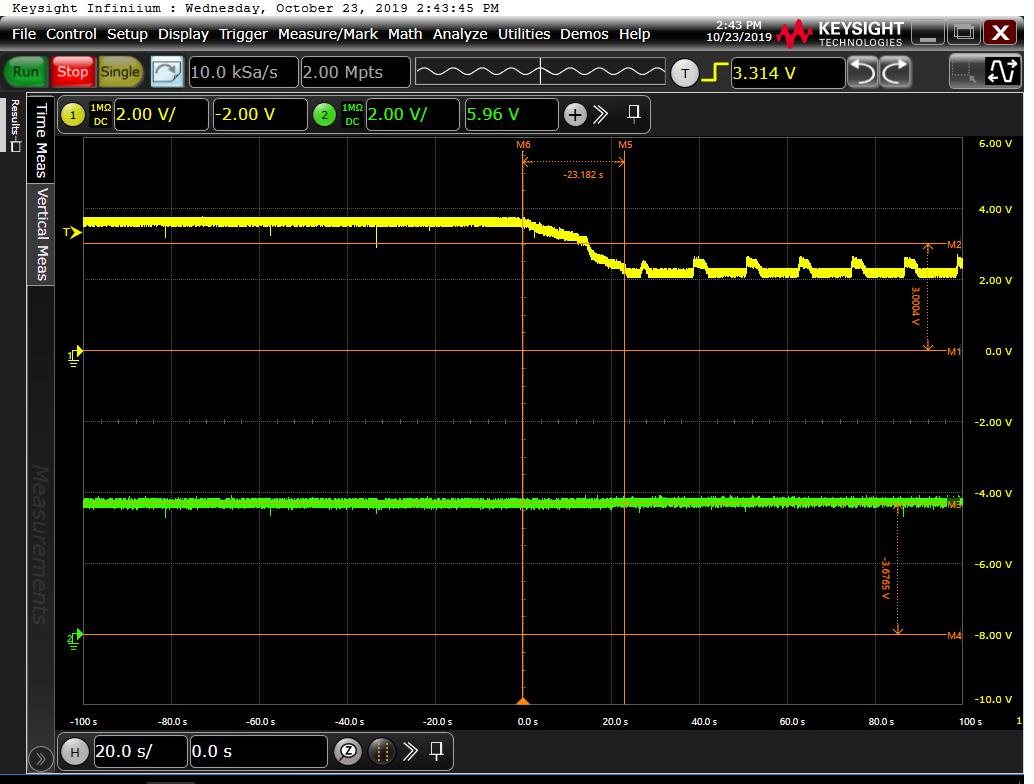Viewport: 1034px width, 784px height.
Task: Open the Demos menu
Action: click(584, 34)
